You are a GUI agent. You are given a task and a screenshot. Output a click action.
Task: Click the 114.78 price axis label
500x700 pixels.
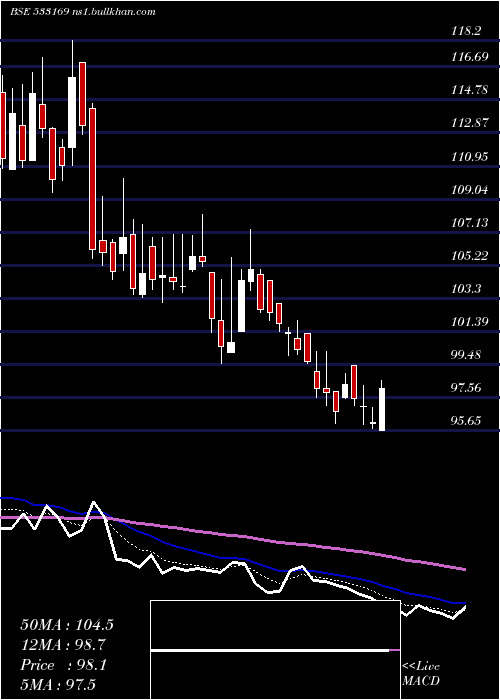469,90
